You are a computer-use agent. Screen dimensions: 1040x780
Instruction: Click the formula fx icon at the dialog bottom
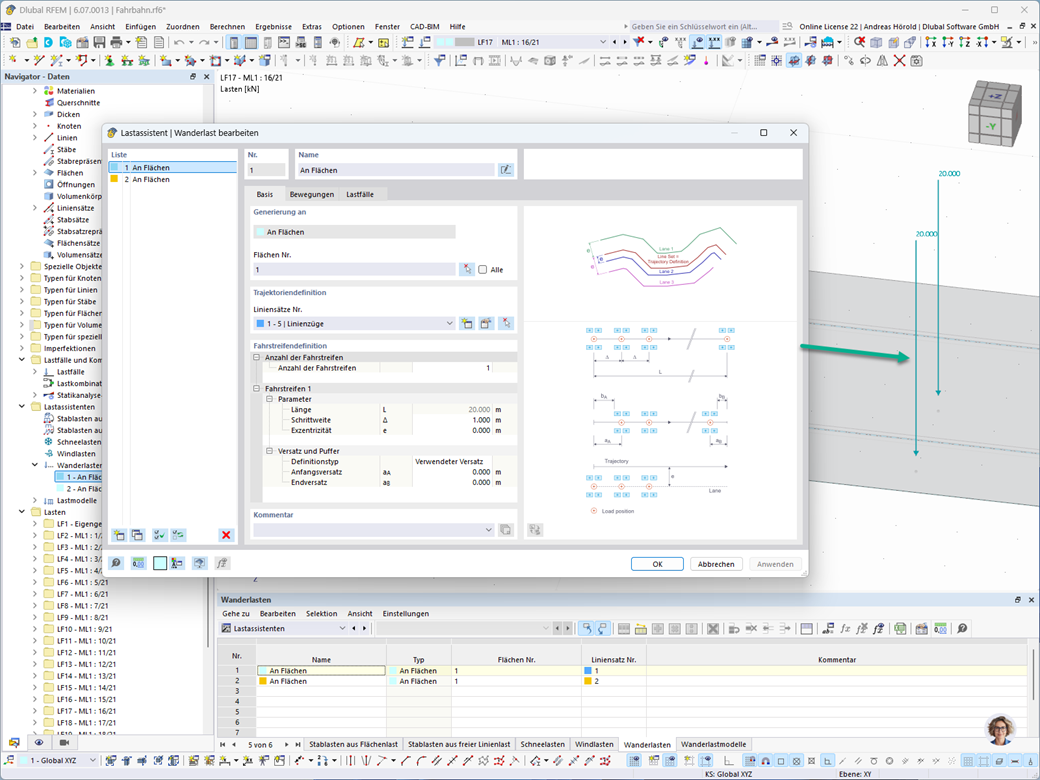[222, 563]
